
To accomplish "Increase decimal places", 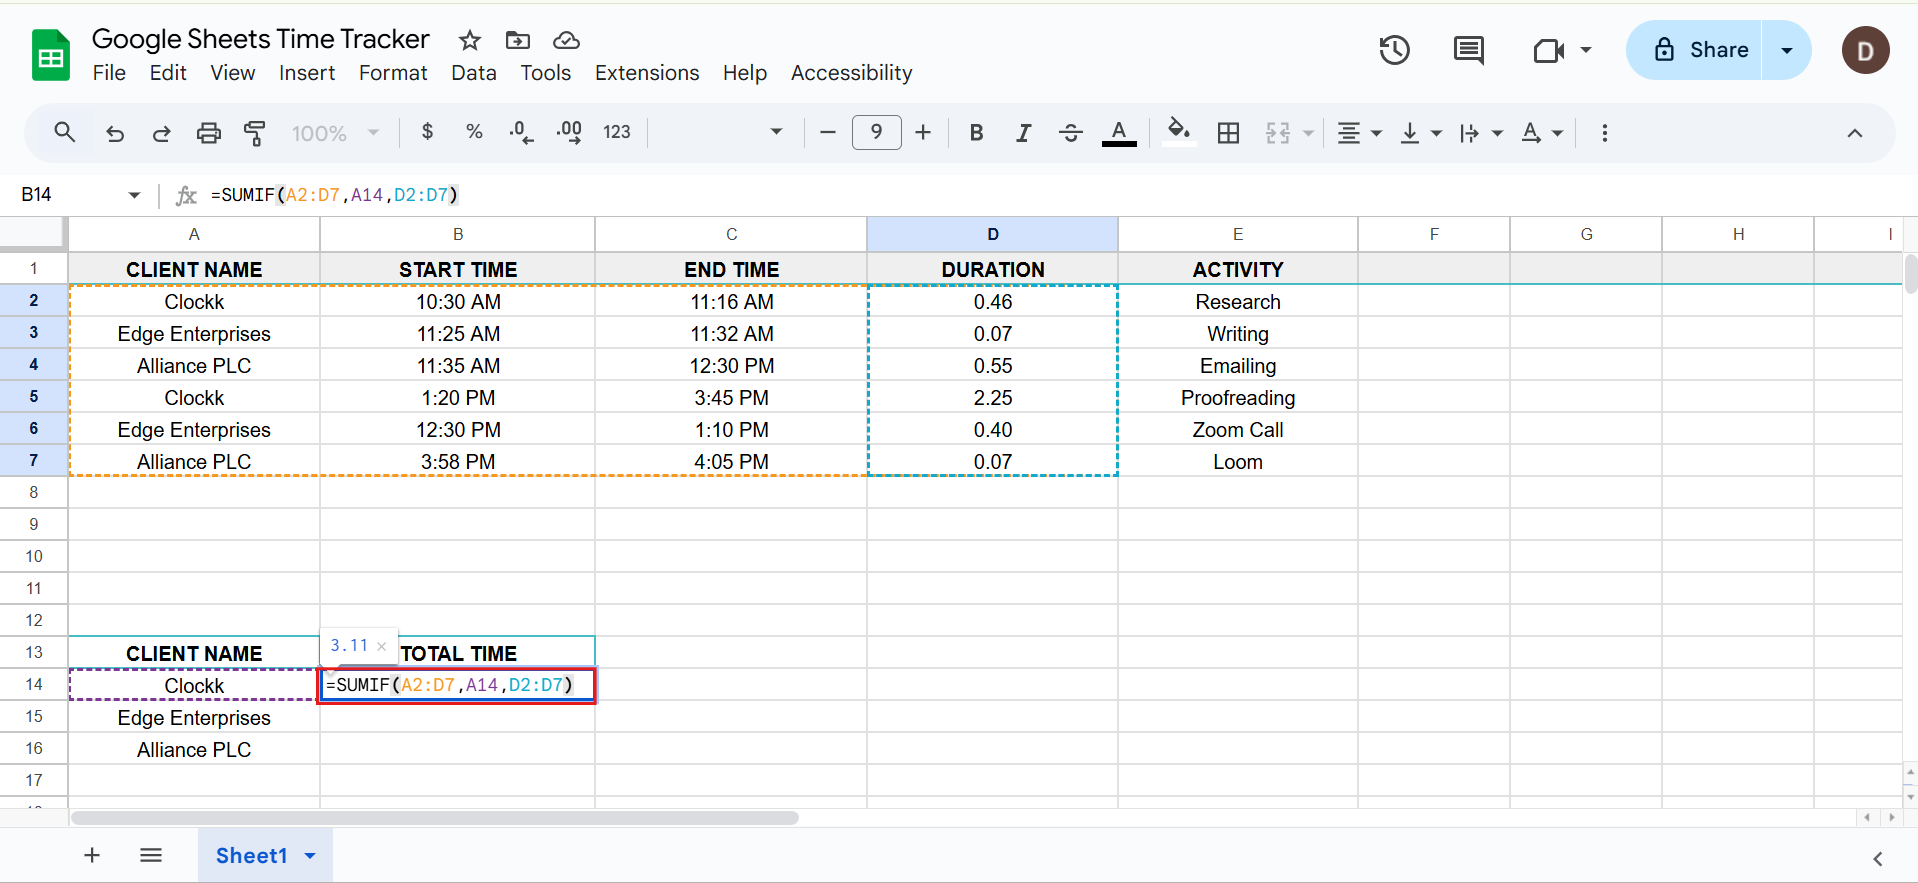I will pyautogui.click(x=569, y=132).
